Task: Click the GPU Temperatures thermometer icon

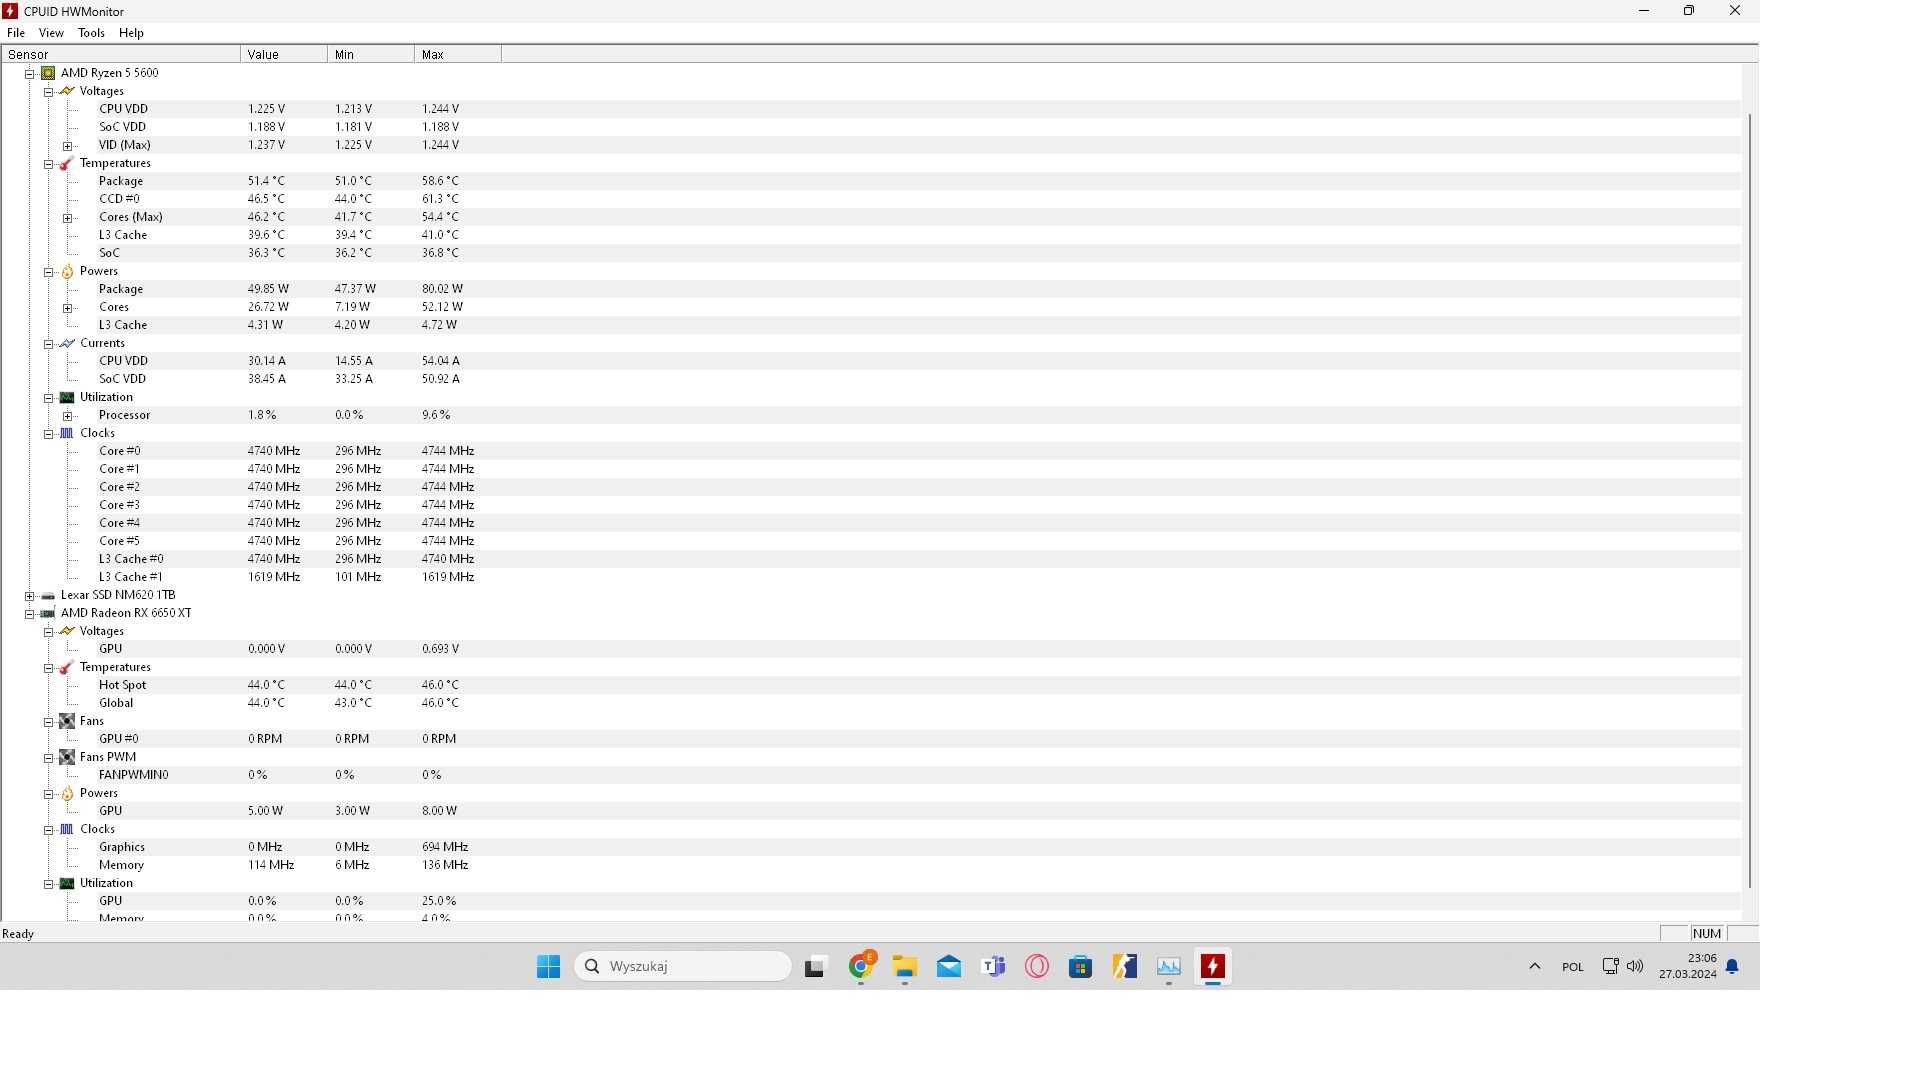Action: (x=67, y=667)
